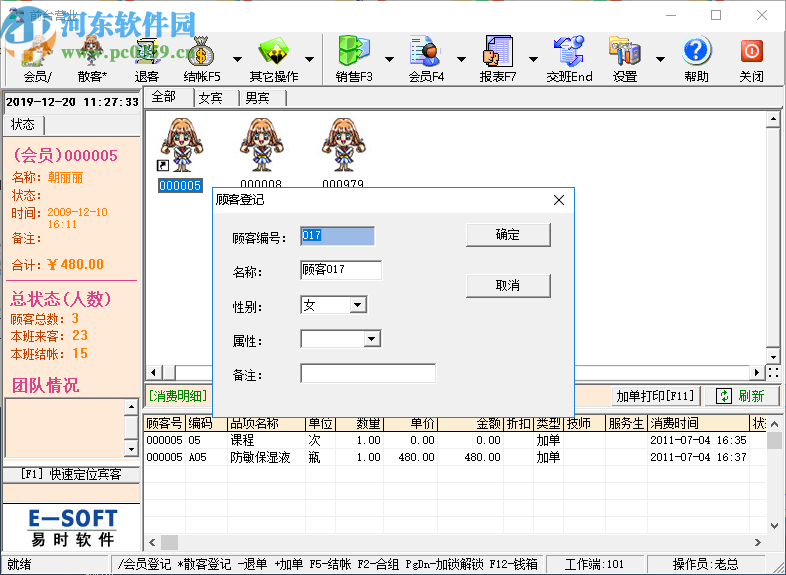
Task: Click the [消费明细] tab label
Action: (178, 396)
